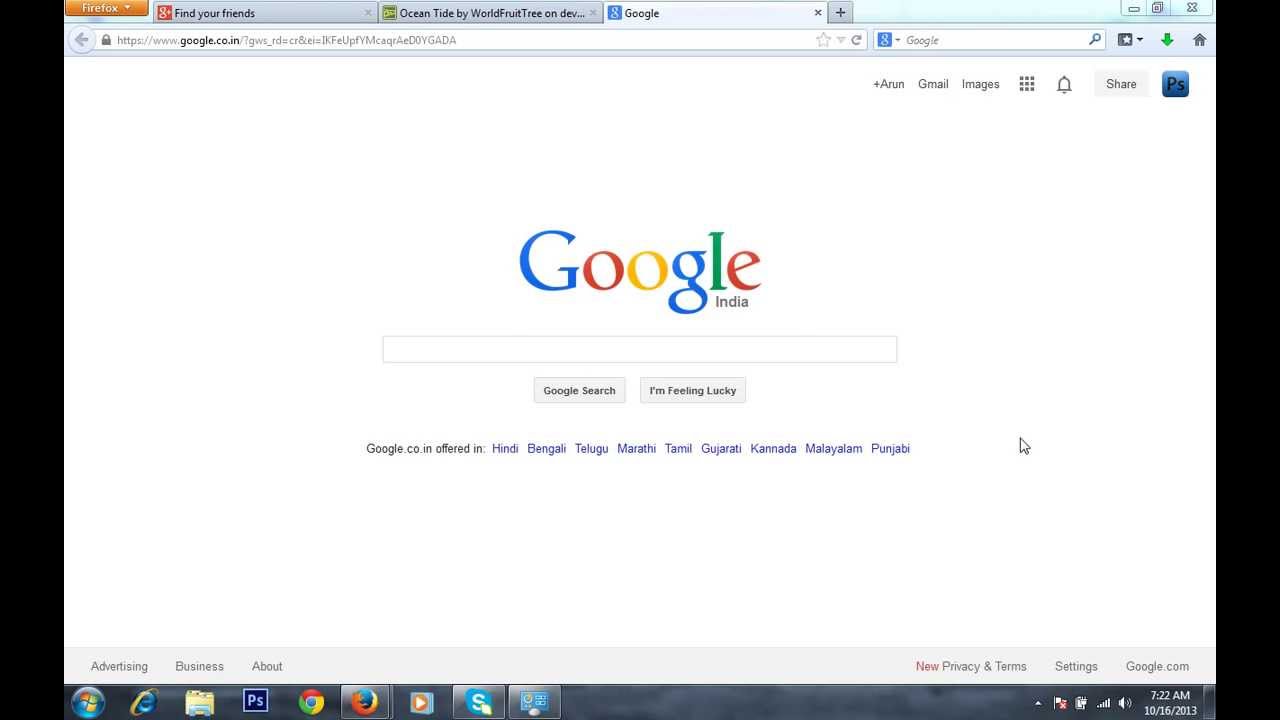1280x720 pixels.
Task: Open the Business footer link
Action: (x=199, y=666)
